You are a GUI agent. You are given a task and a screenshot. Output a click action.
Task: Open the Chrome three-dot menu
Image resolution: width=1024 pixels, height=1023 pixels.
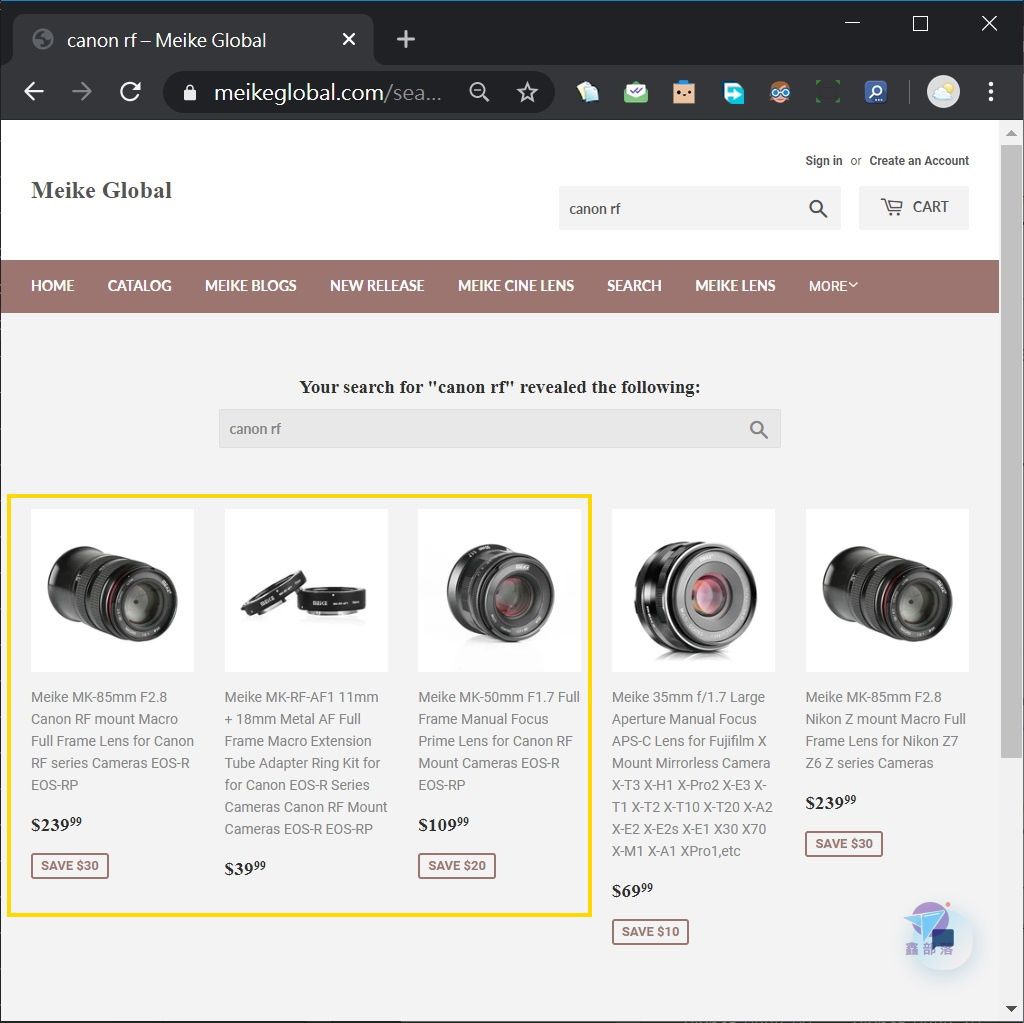[991, 91]
